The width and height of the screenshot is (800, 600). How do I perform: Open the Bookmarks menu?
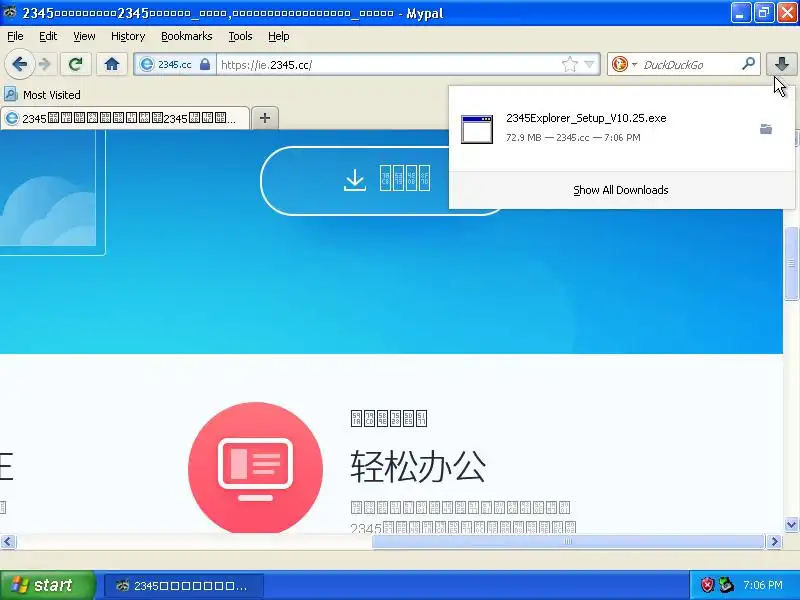pyautogui.click(x=187, y=36)
